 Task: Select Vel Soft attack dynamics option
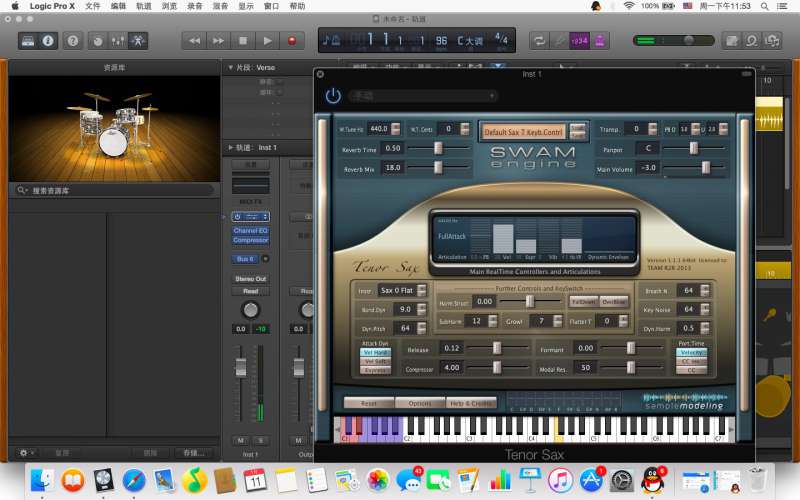point(376,361)
